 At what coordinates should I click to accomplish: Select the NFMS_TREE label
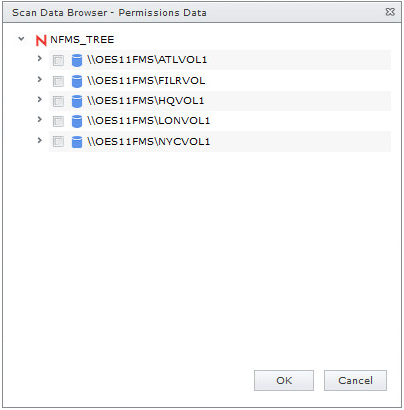point(82,40)
